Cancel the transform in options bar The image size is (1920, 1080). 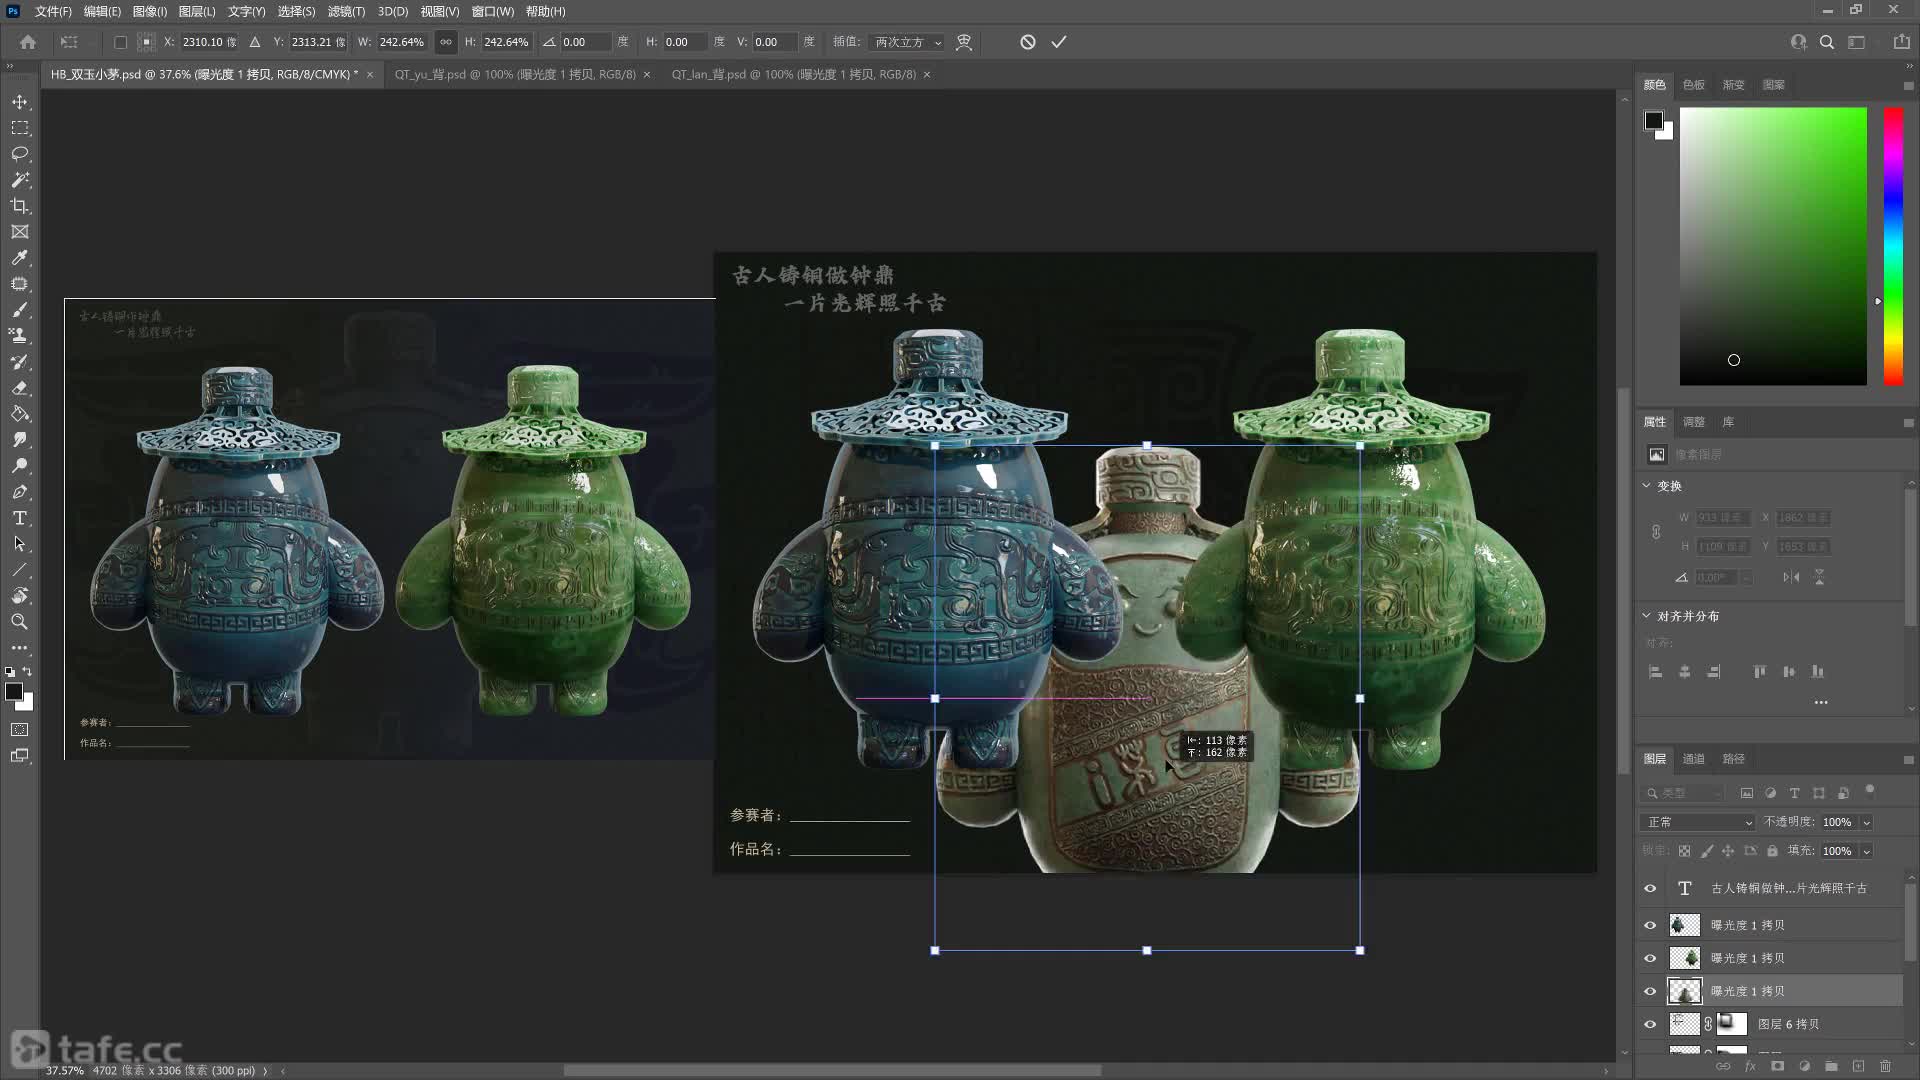tap(1028, 42)
